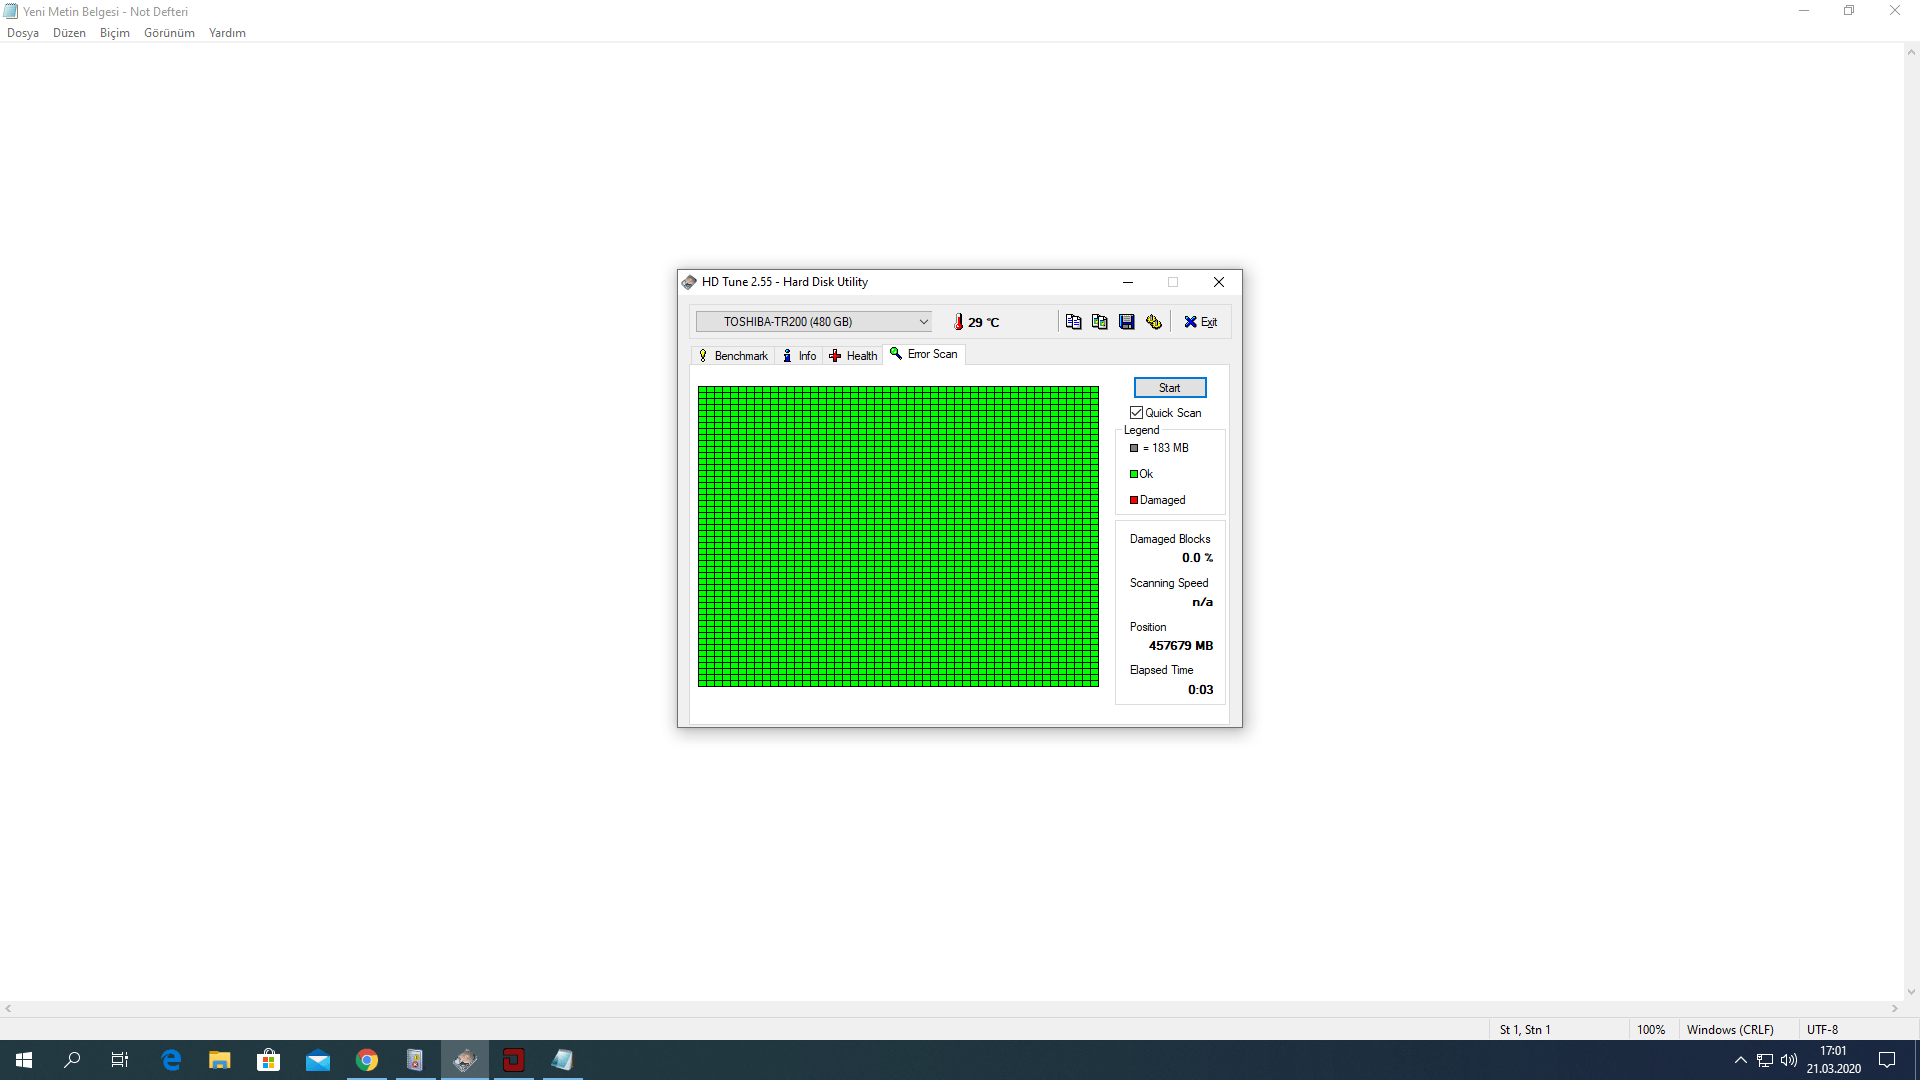Click the Exit button in HD Tune
Image resolution: width=1920 pixels, height=1080 pixels.
coord(1200,322)
